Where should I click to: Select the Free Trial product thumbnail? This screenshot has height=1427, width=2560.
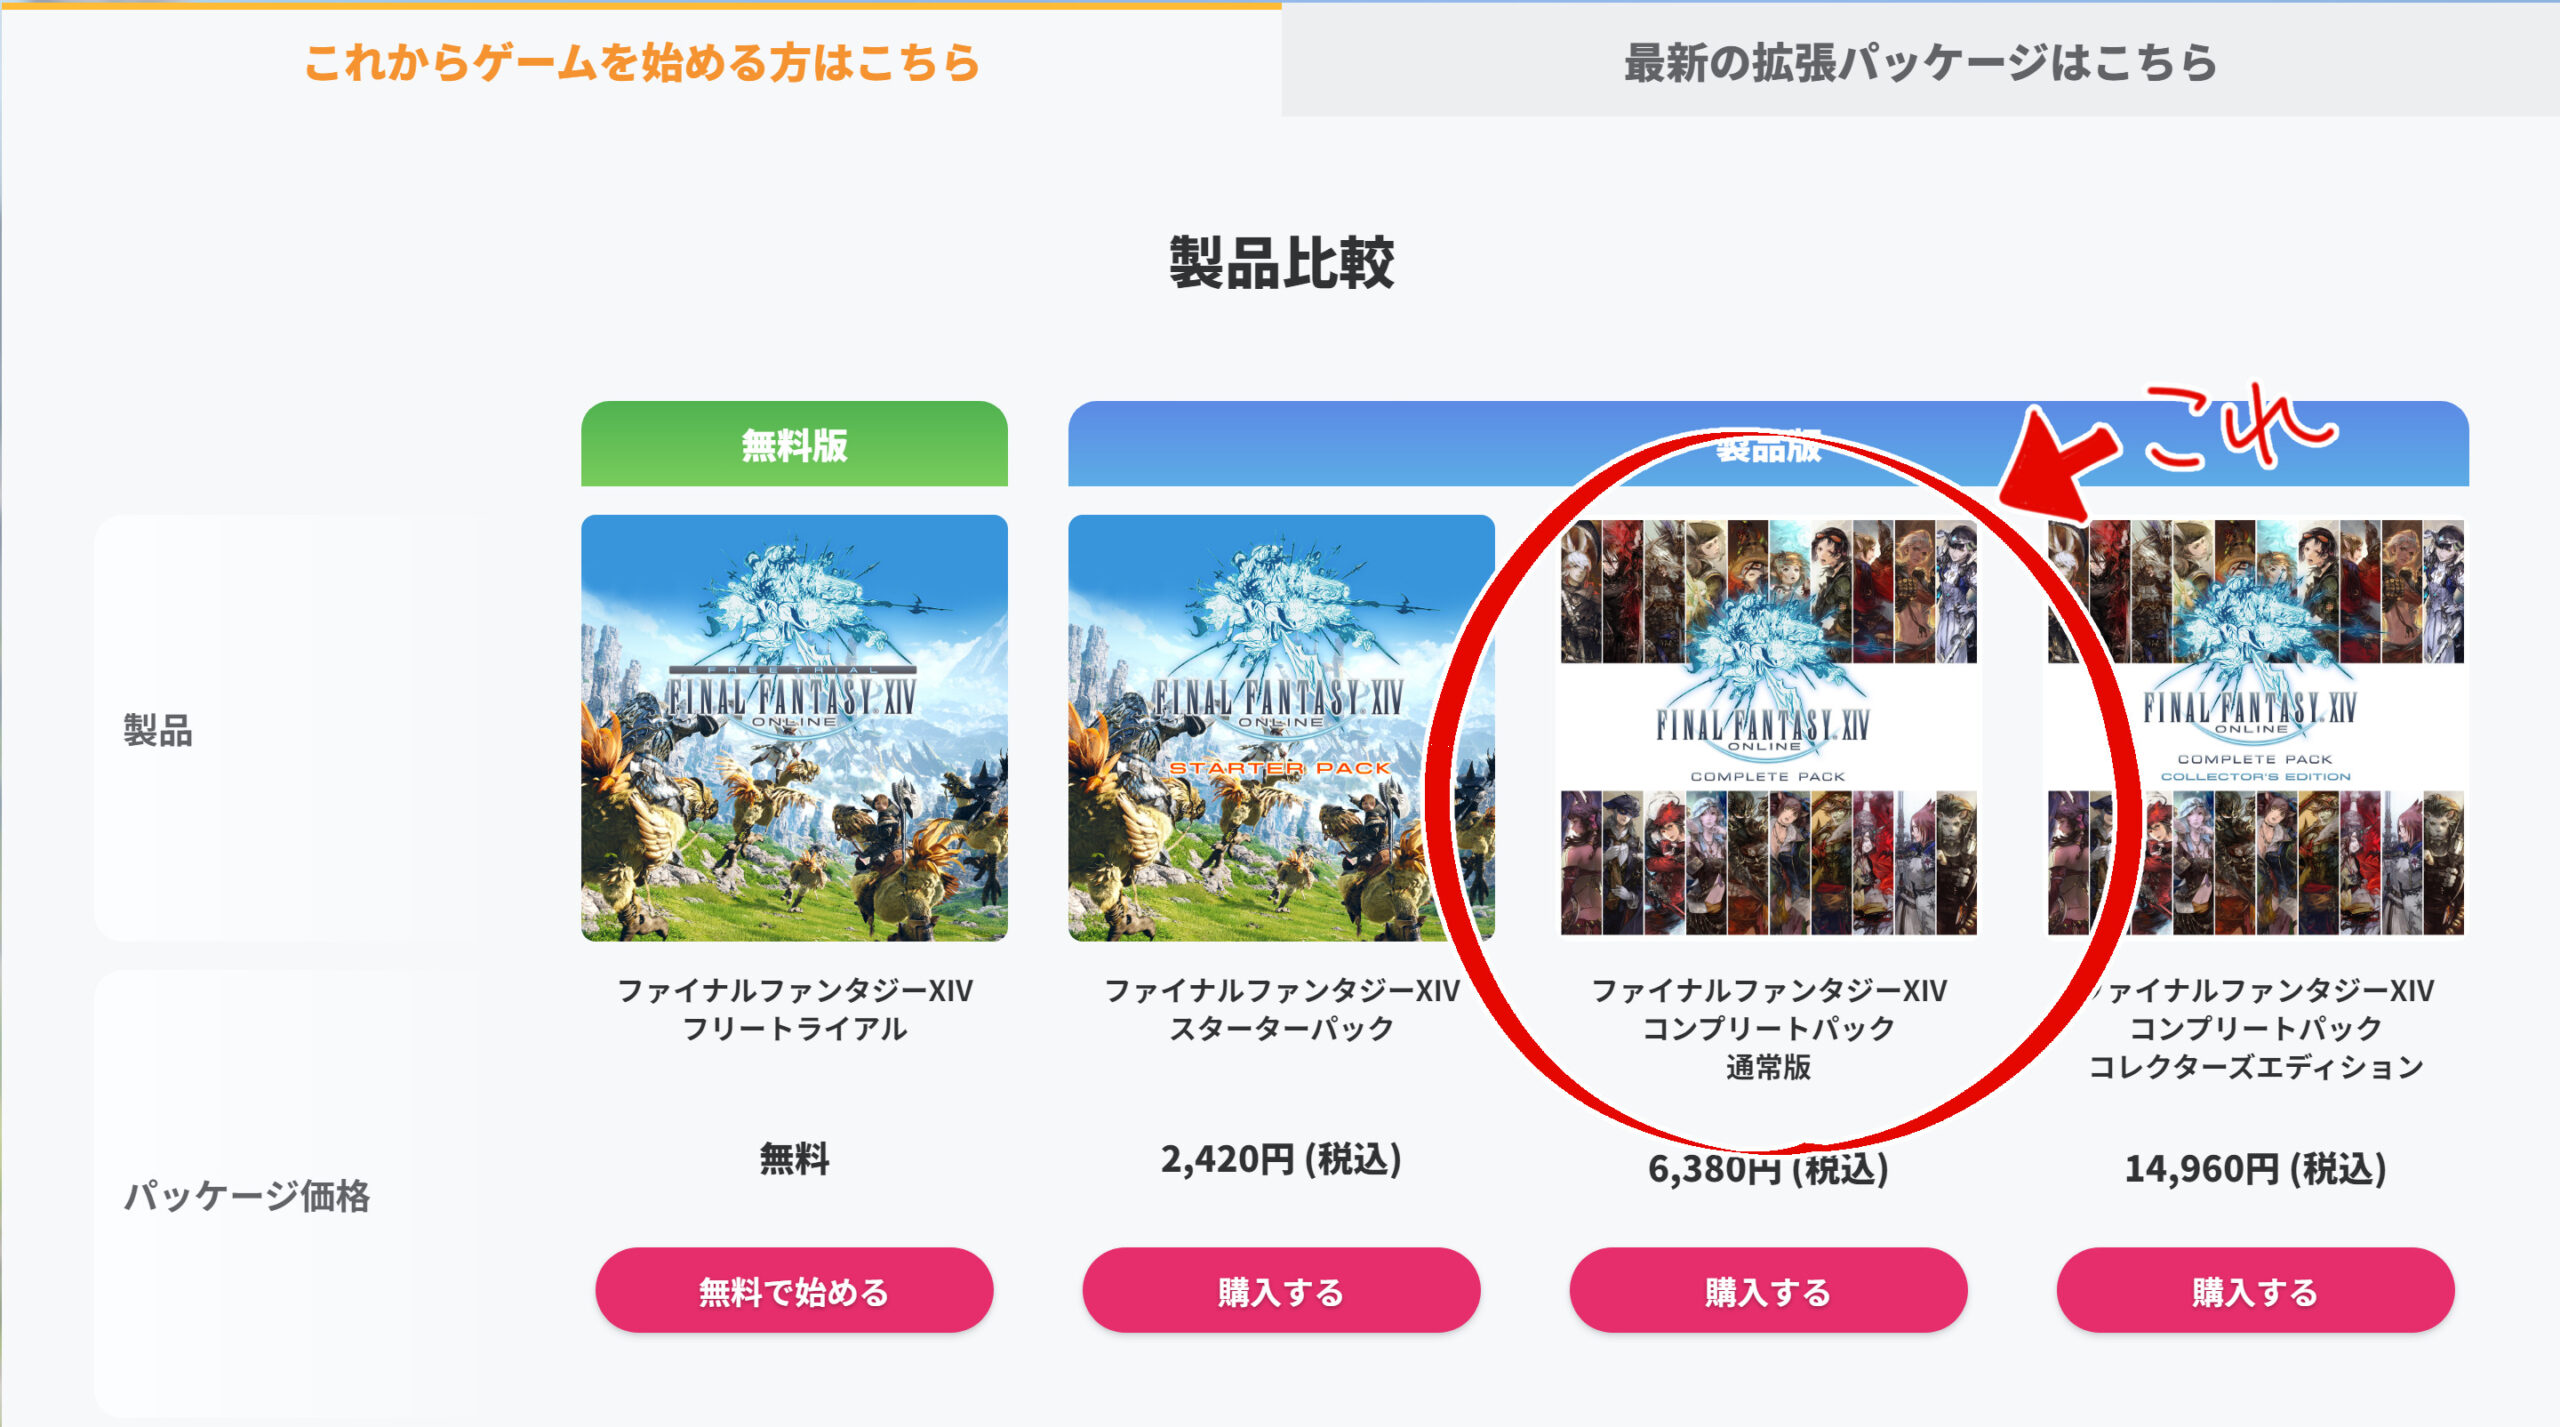tap(794, 728)
